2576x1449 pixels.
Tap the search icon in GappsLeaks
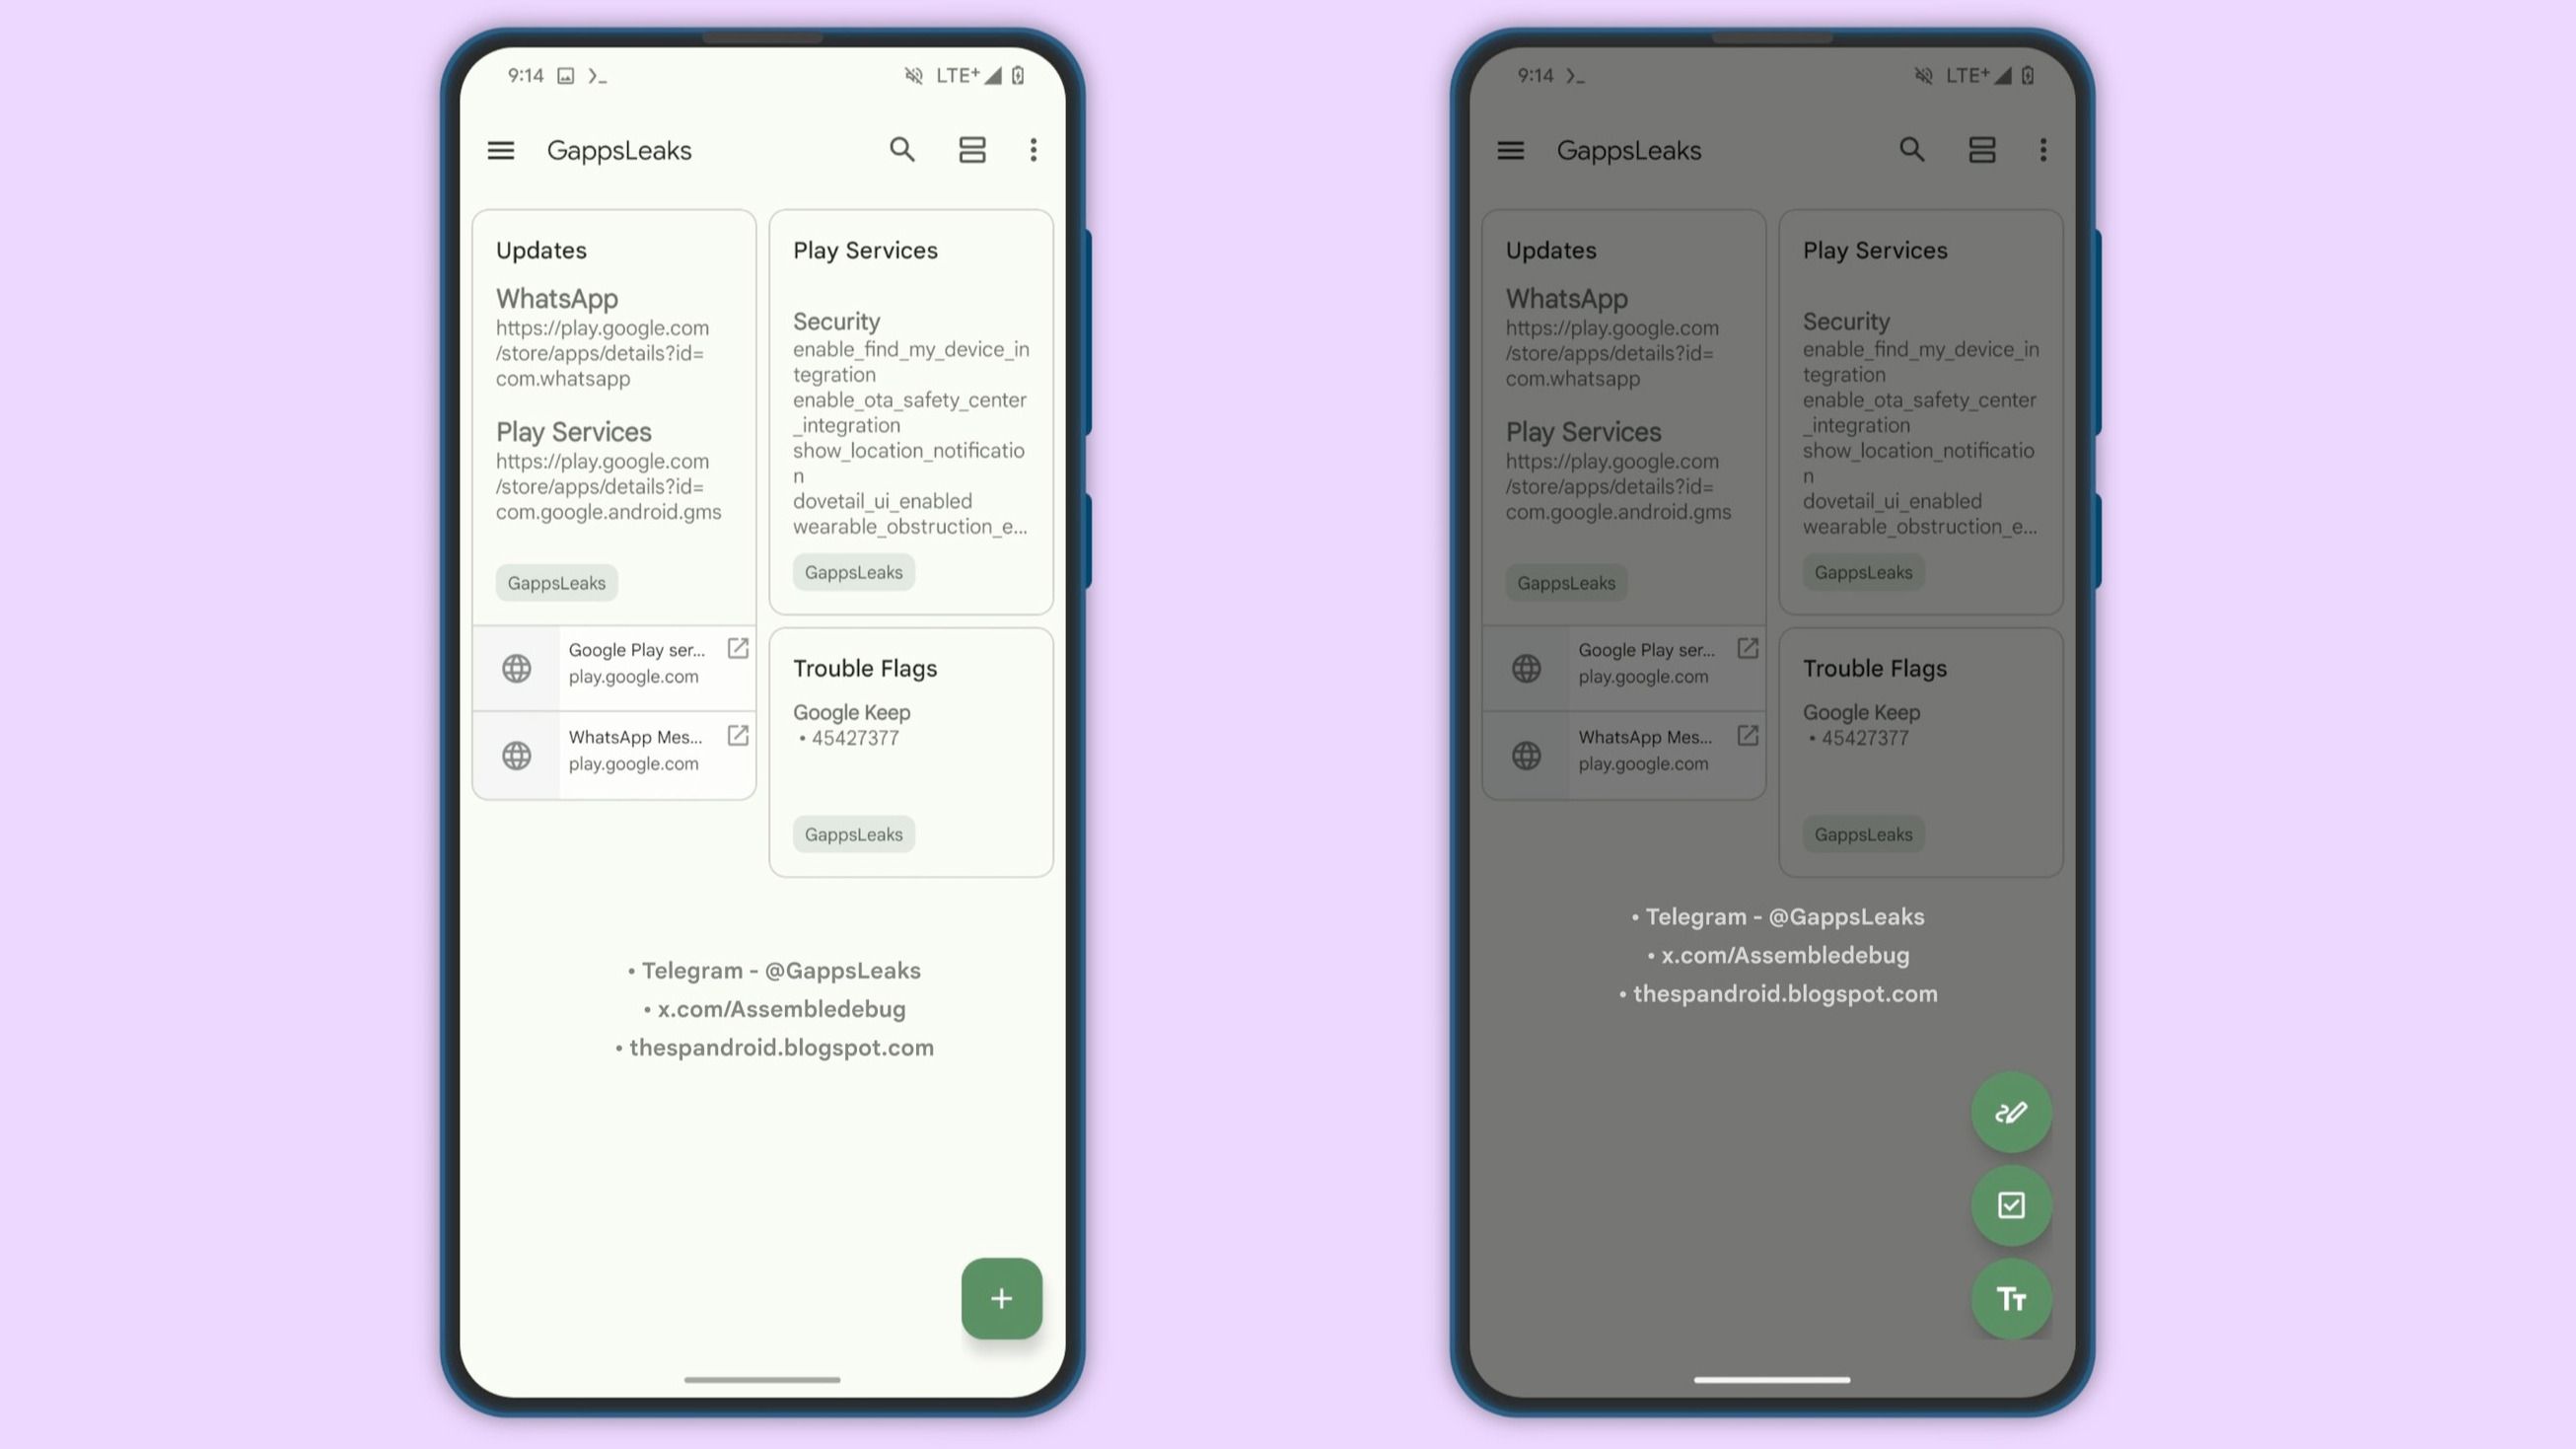coord(902,150)
